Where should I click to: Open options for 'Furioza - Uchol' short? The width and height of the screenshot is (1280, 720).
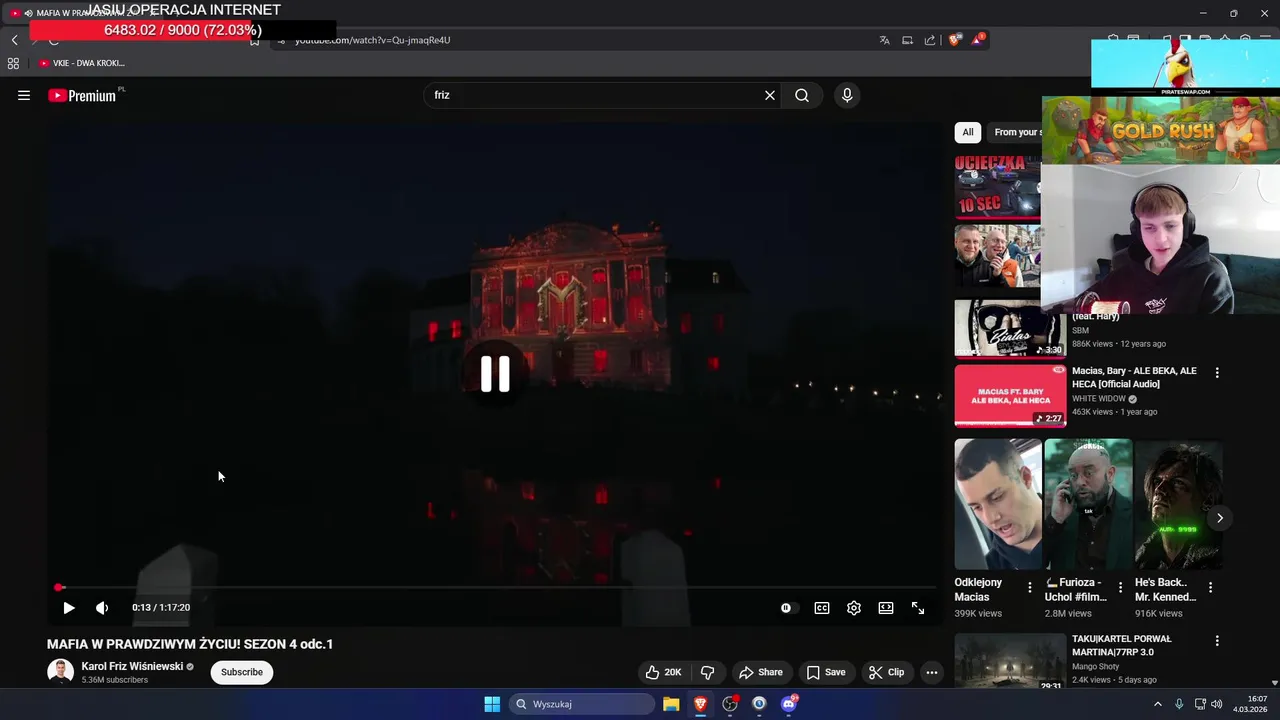(1120, 588)
